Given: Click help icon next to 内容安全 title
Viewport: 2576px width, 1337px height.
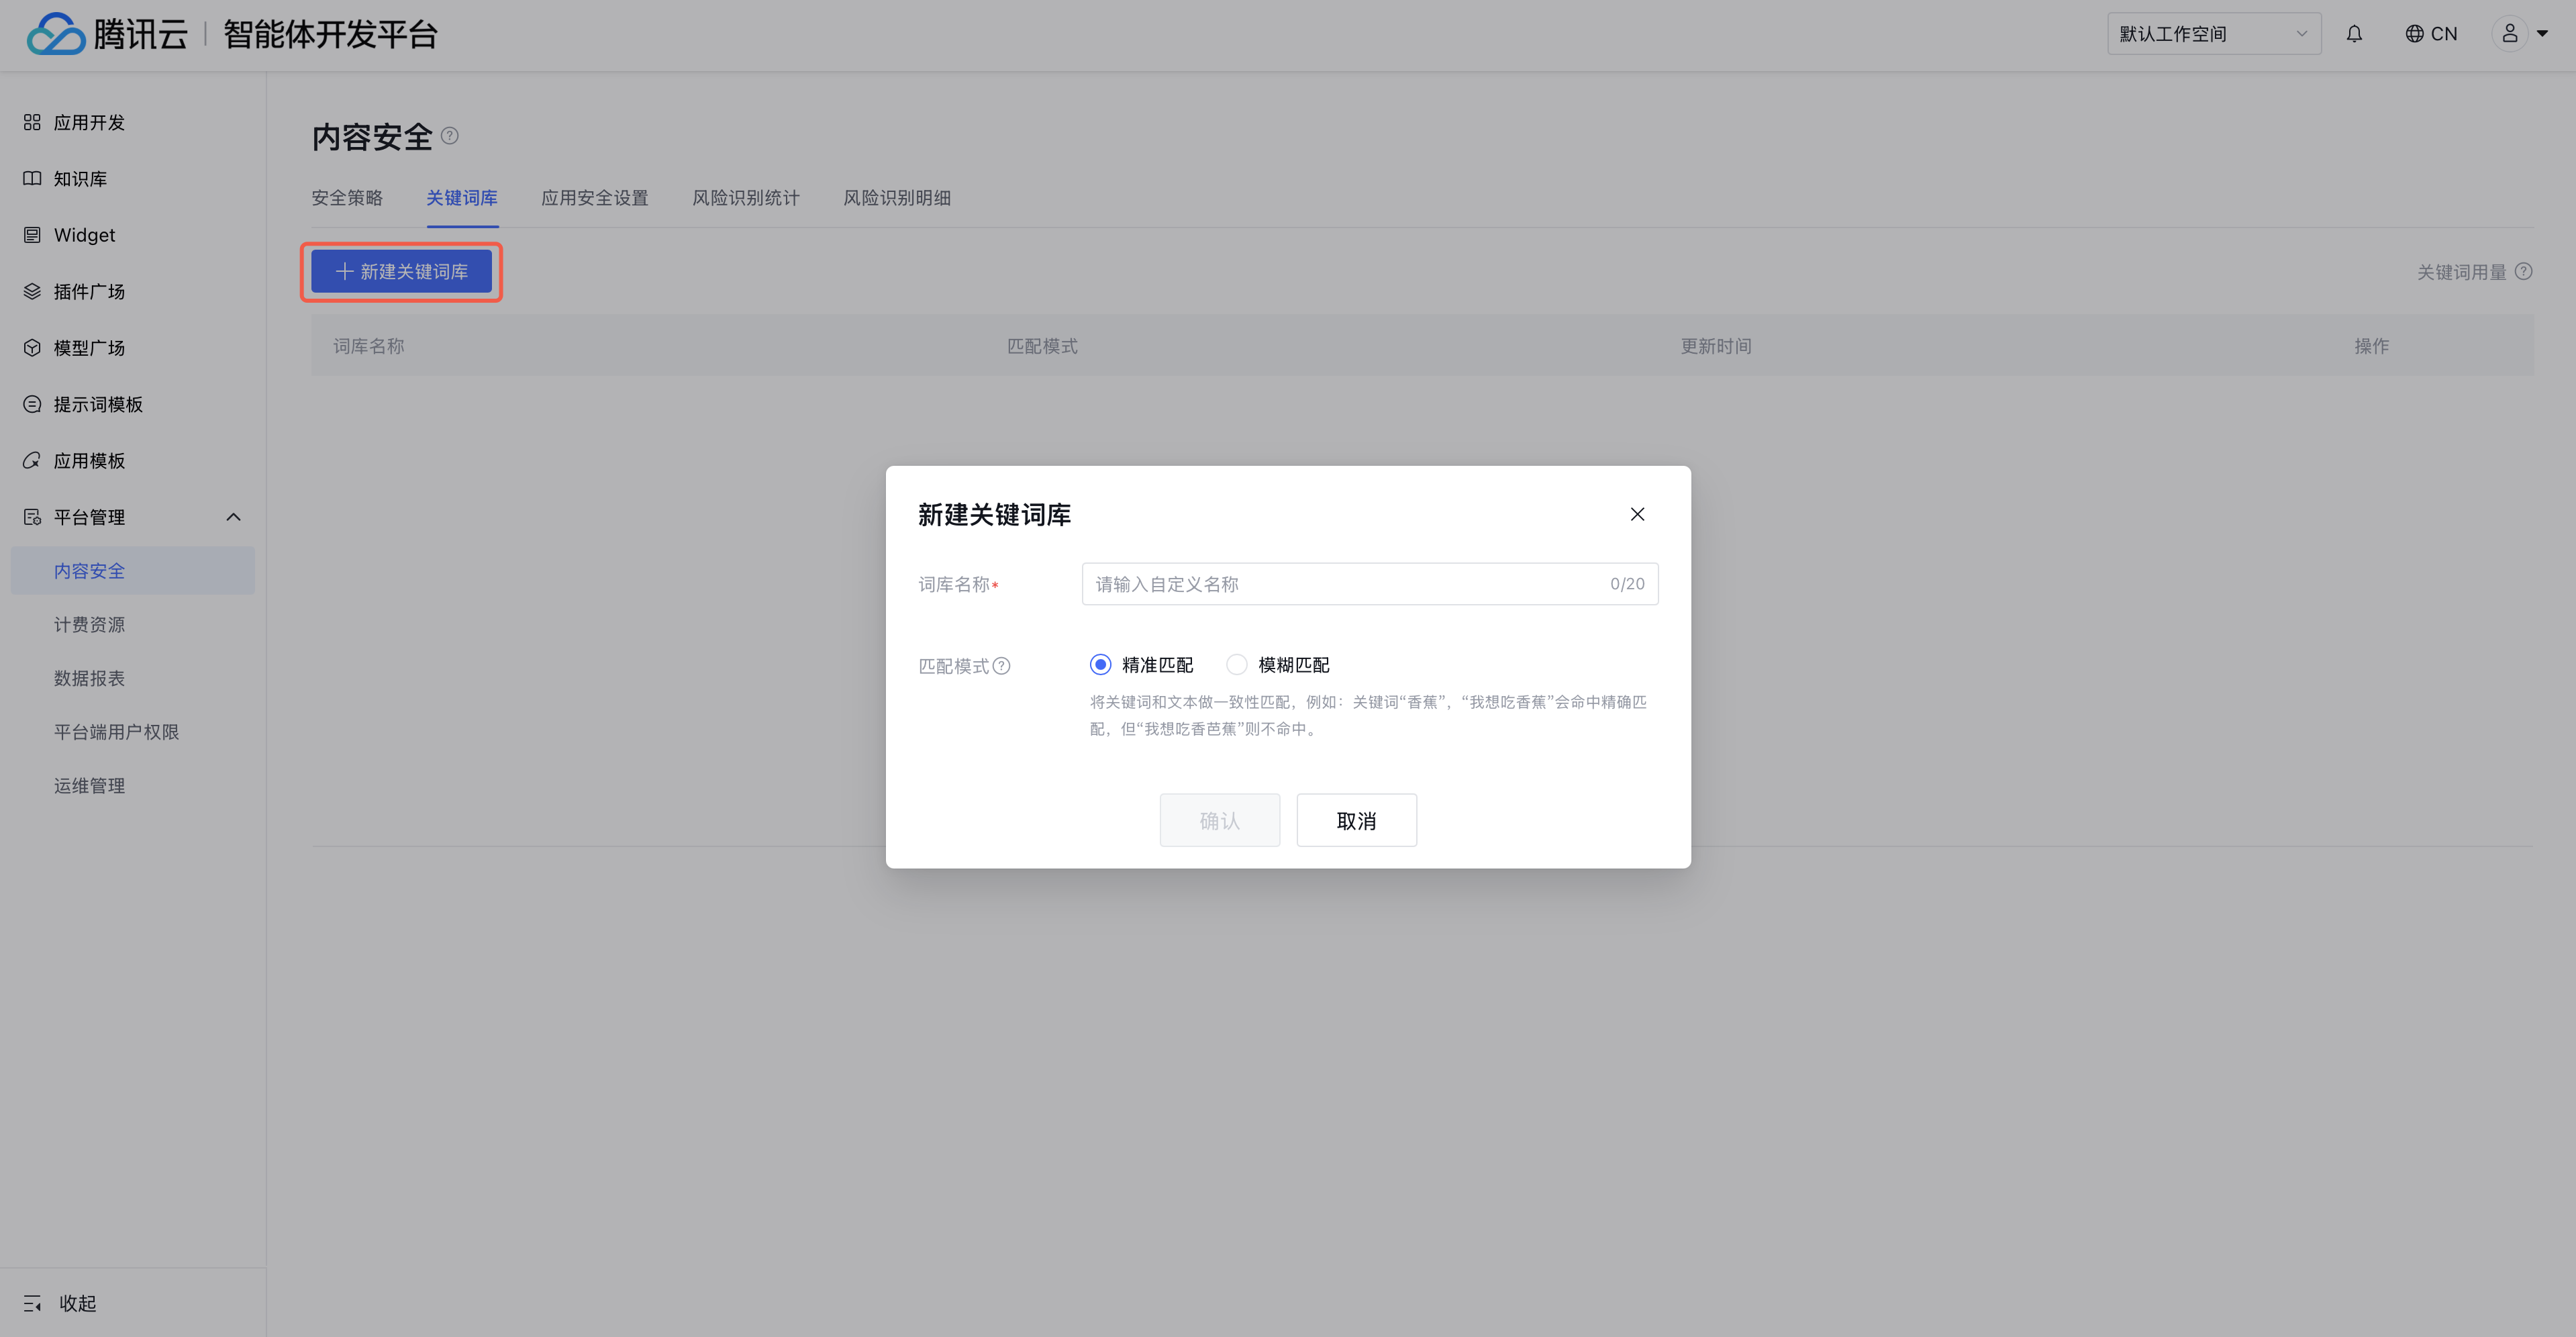Looking at the screenshot, I should click(x=450, y=135).
